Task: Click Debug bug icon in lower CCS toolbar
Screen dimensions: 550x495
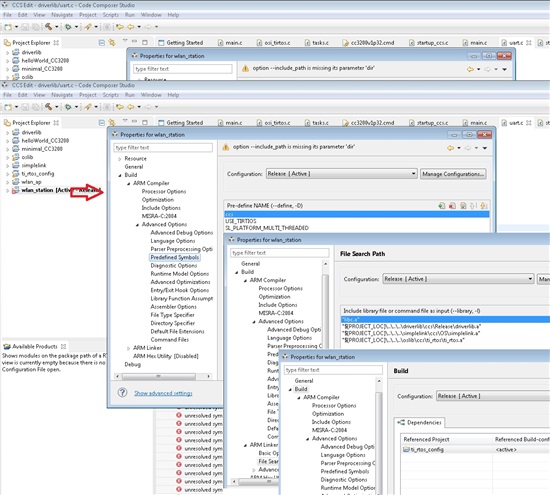Action: 68,107
